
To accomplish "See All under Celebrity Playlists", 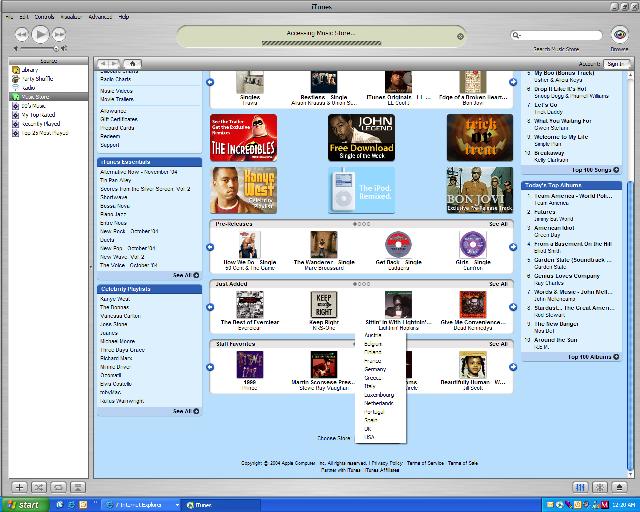I will tap(186, 411).
